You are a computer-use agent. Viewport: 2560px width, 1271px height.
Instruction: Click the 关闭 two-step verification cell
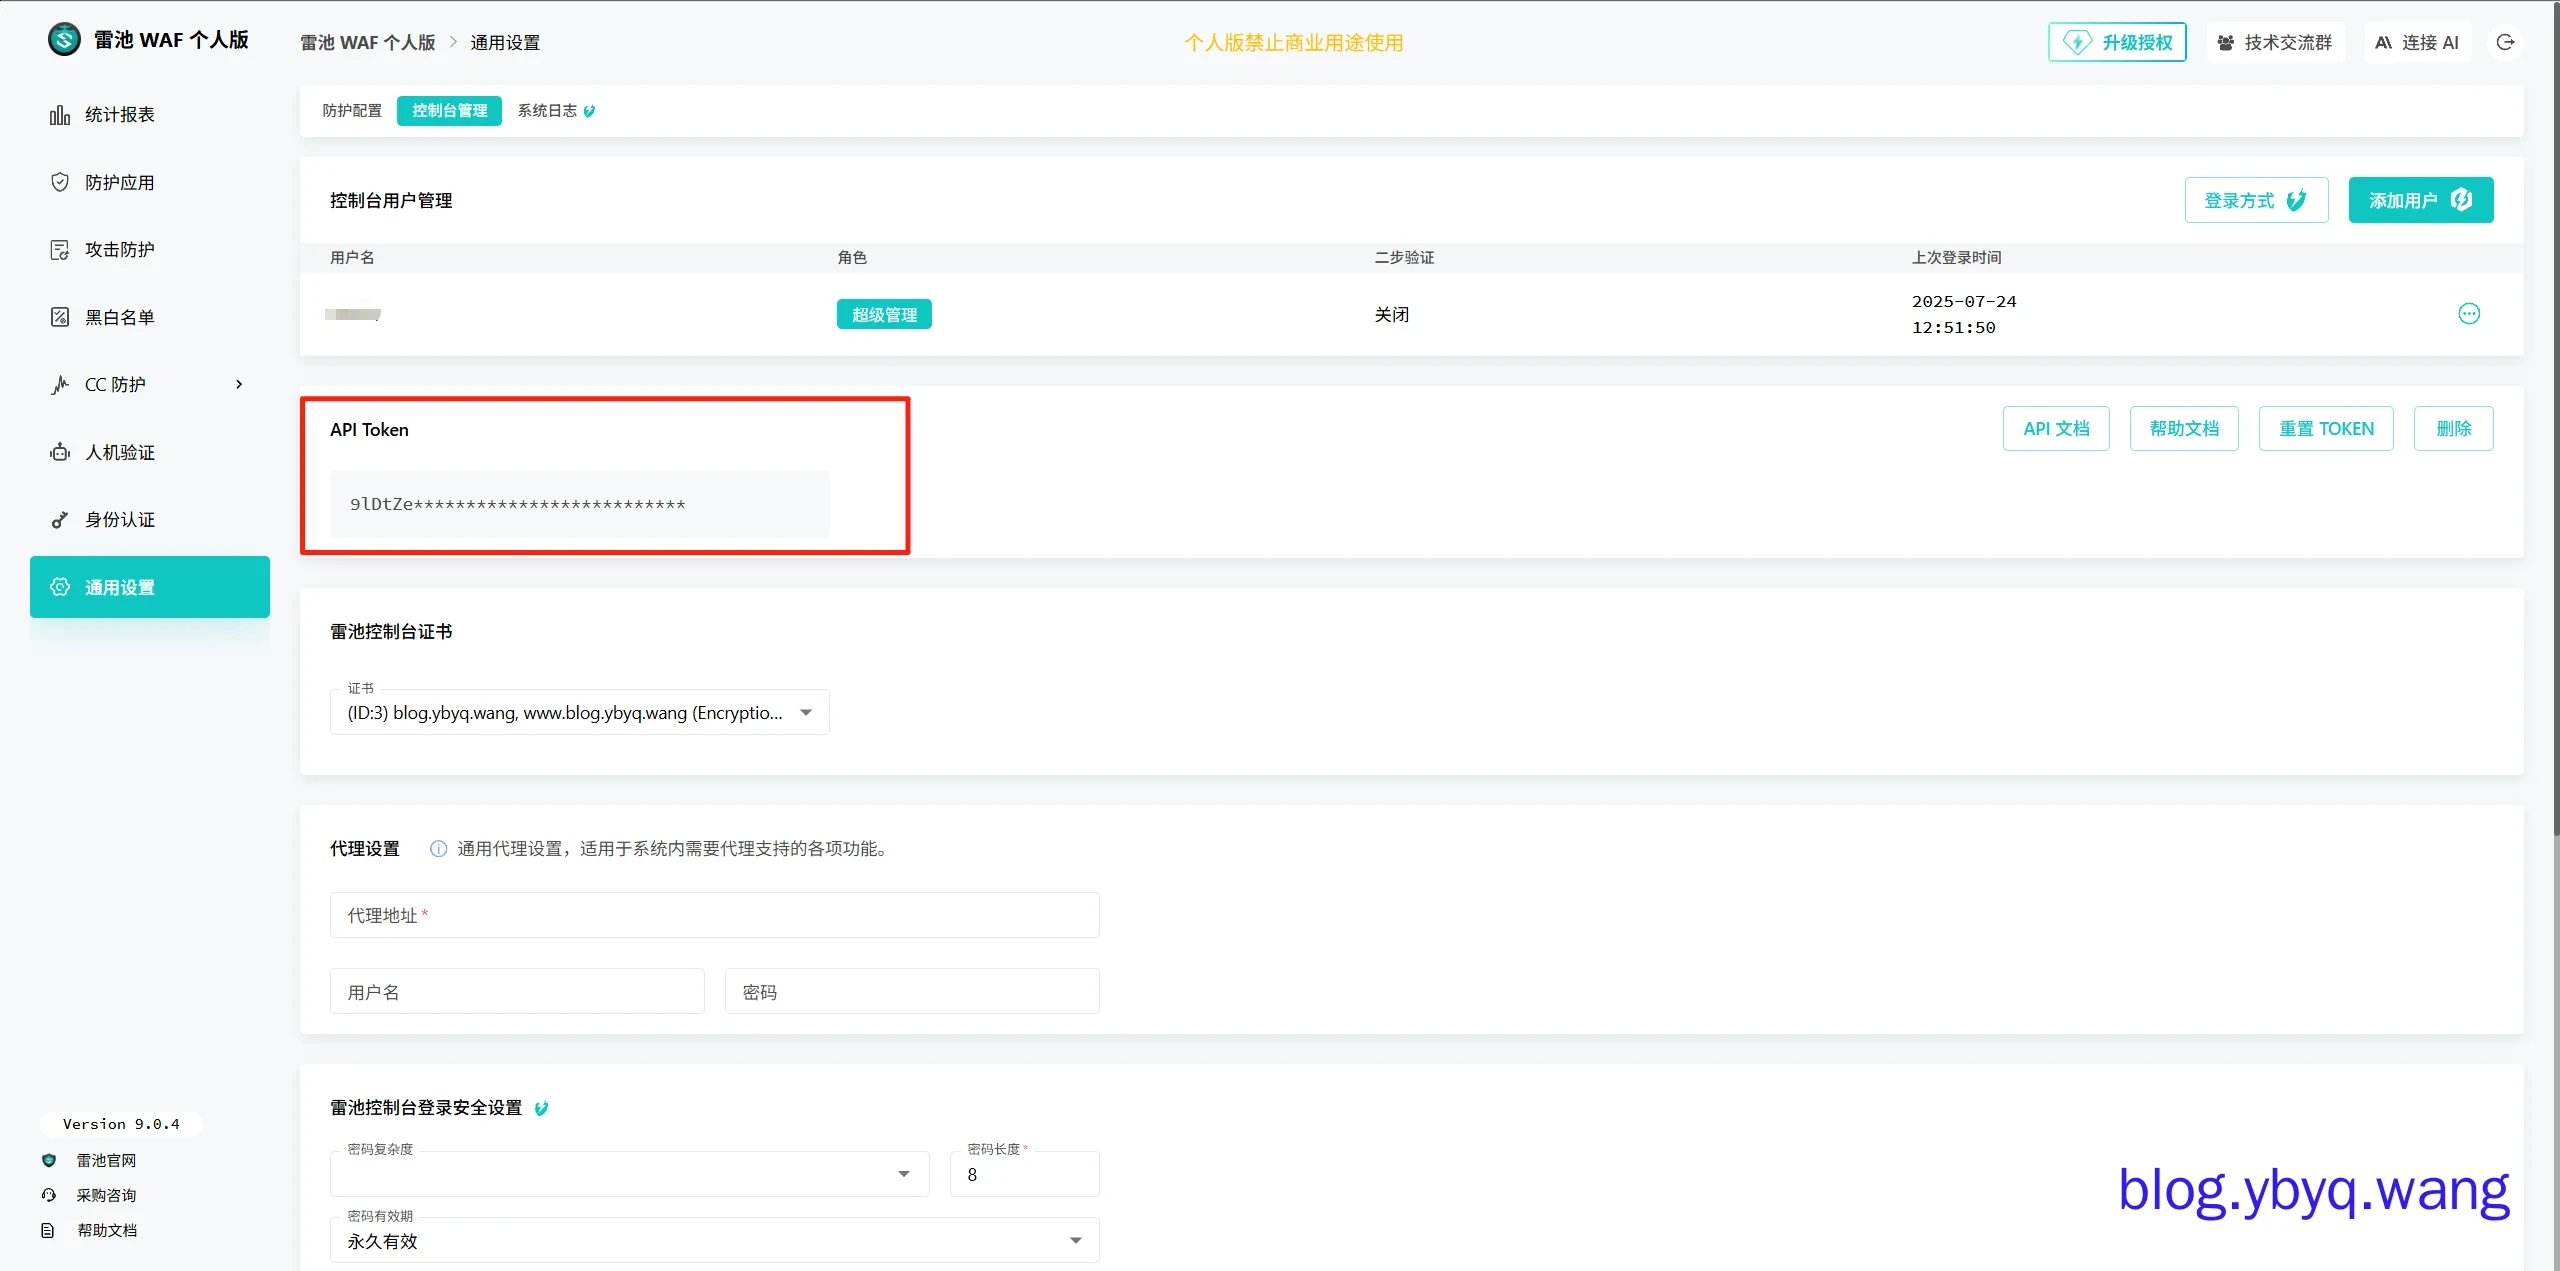1392,315
